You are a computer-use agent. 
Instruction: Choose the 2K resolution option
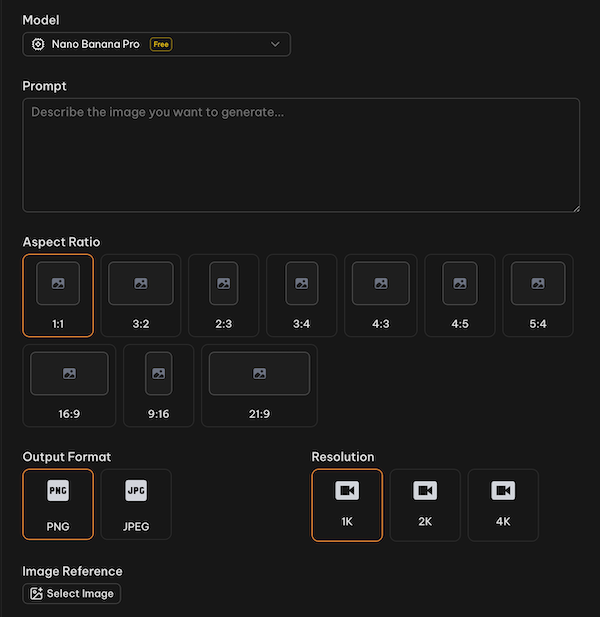pos(425,505)
